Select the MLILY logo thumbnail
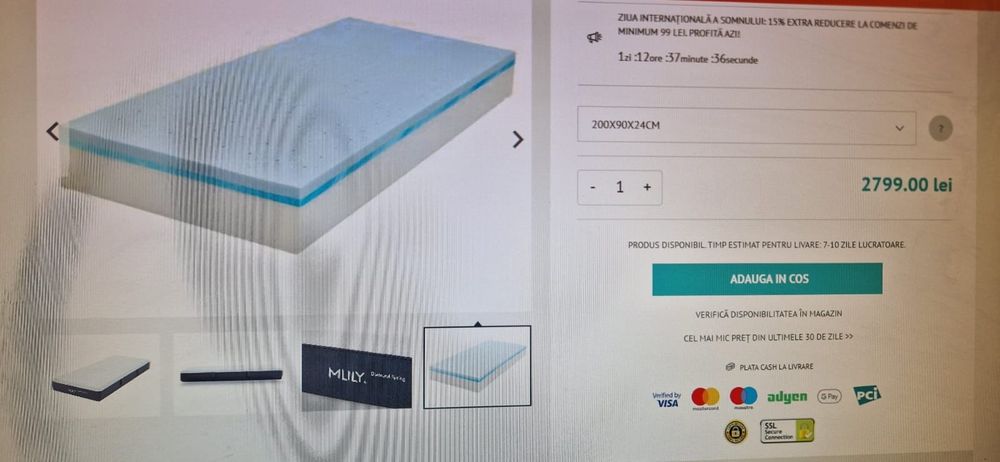The height and width of the screenshot is (462, 1000). pyautogui.click(x=357, y=375)
